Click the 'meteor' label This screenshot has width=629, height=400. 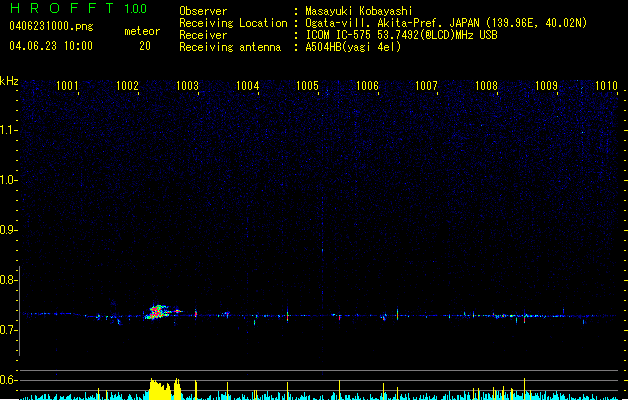tap(142, 31)
